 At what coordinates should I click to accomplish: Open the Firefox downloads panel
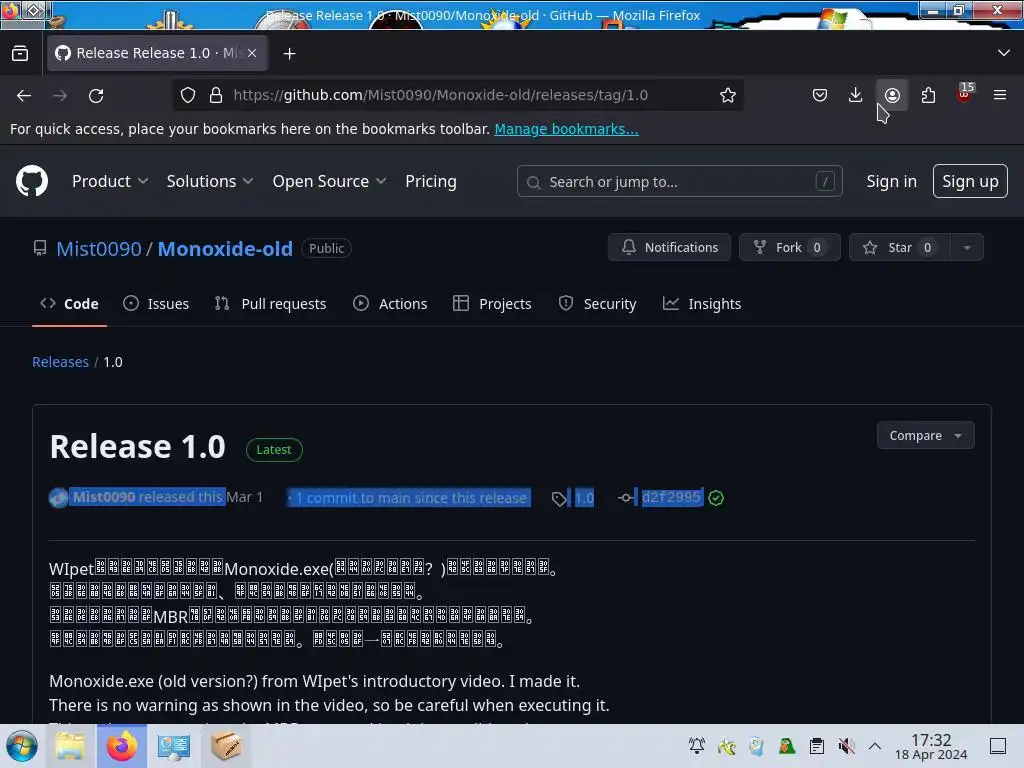pos(856,95)
